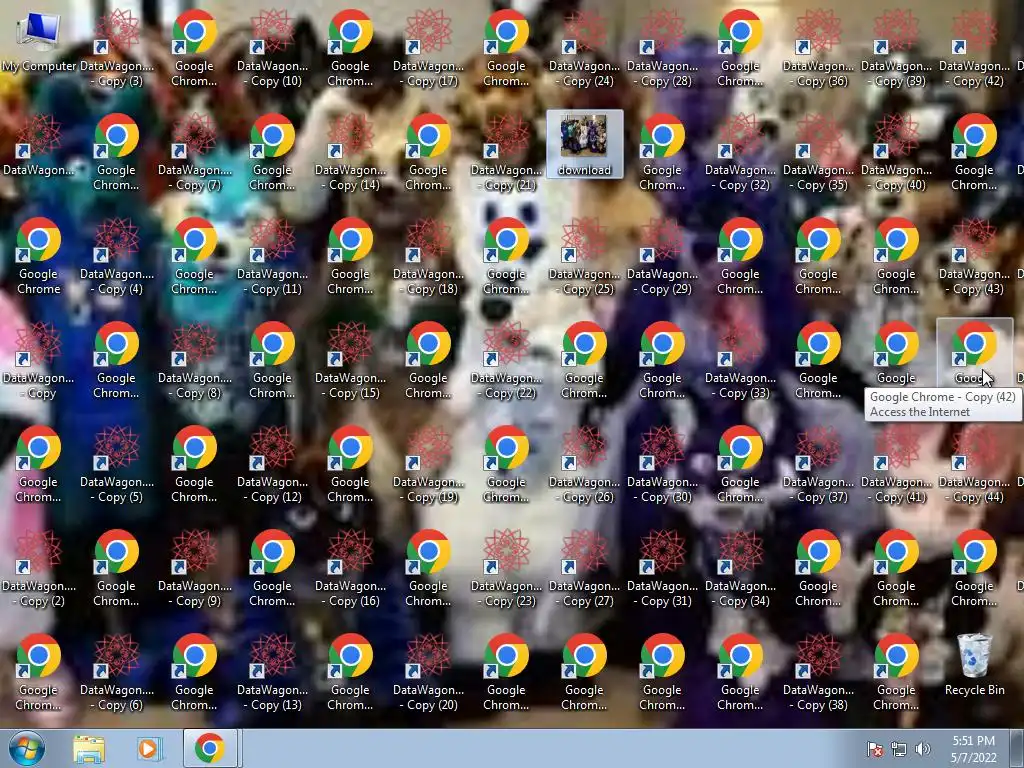Click DataWagon - Copy (42) shortcut
1024x768 pixels.
point(975,47)
